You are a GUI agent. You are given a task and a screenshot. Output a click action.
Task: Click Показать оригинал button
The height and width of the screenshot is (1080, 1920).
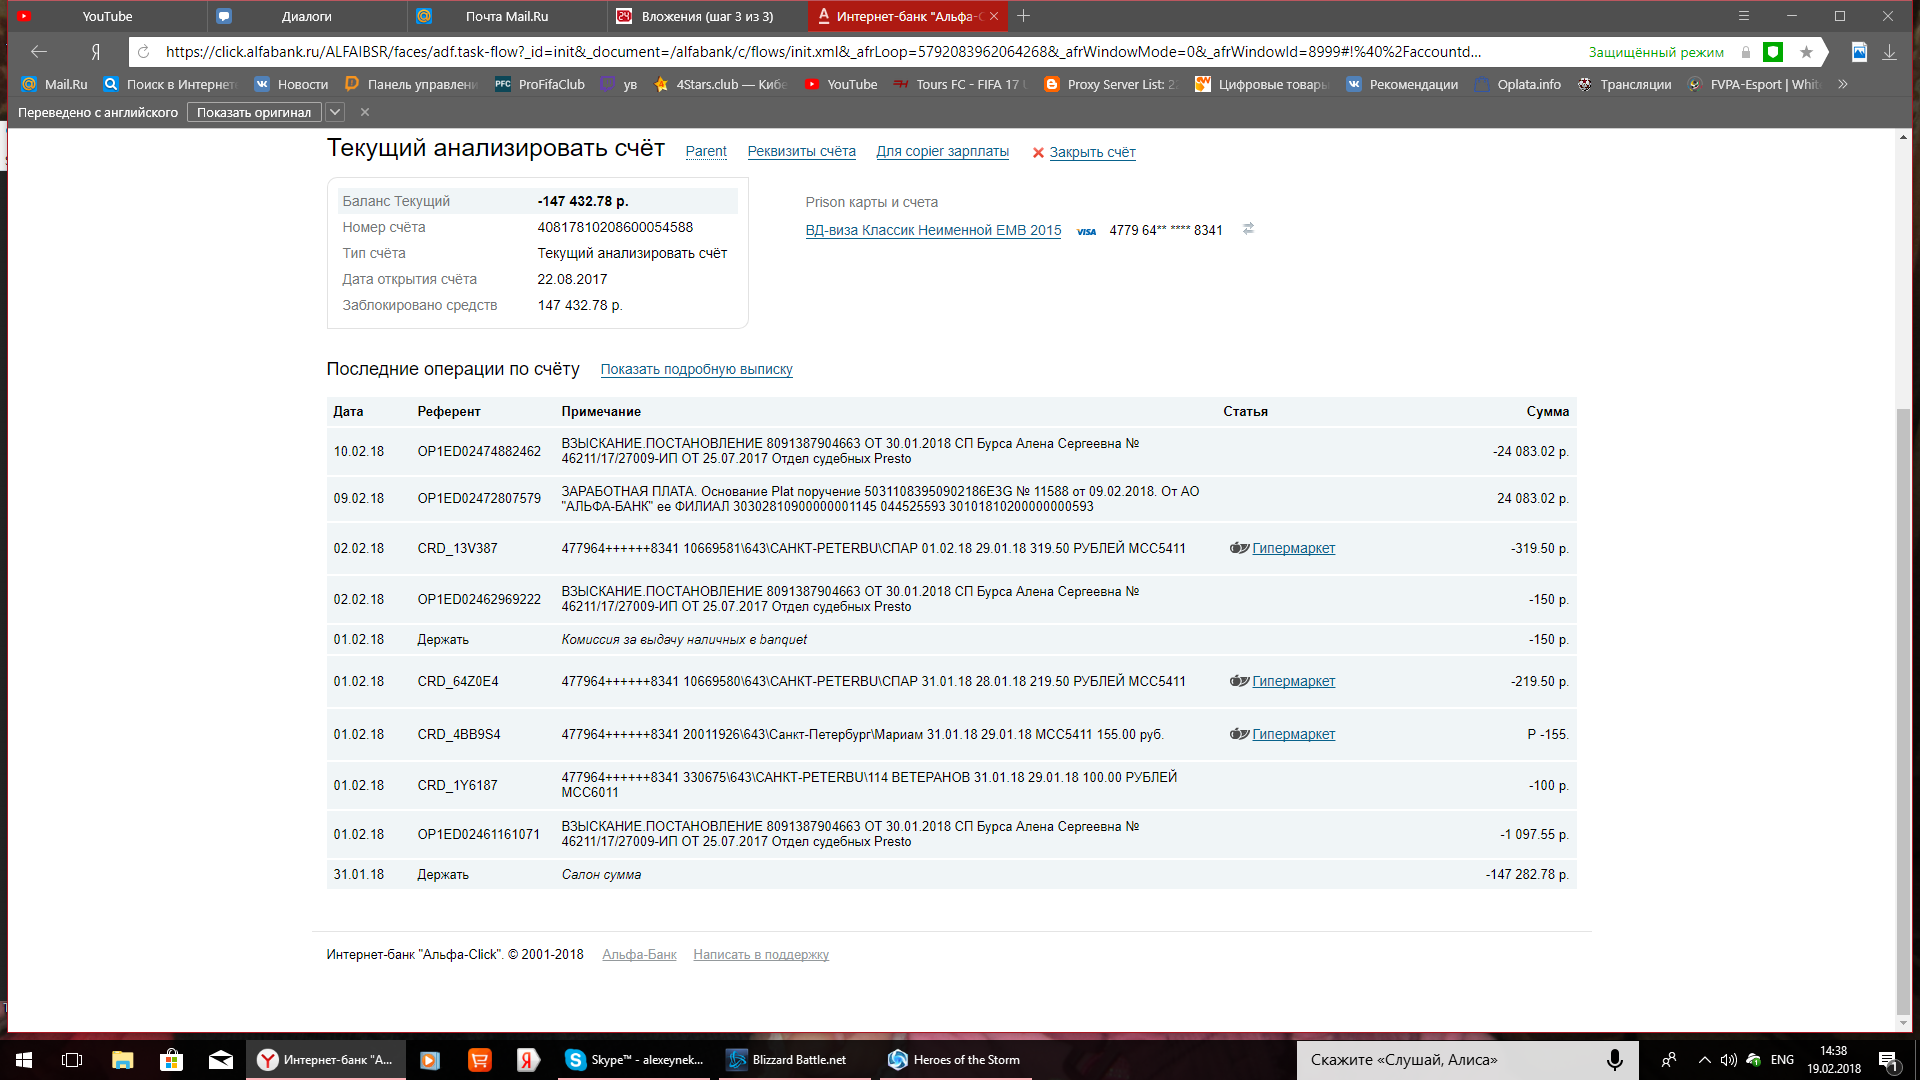[253, 112]
